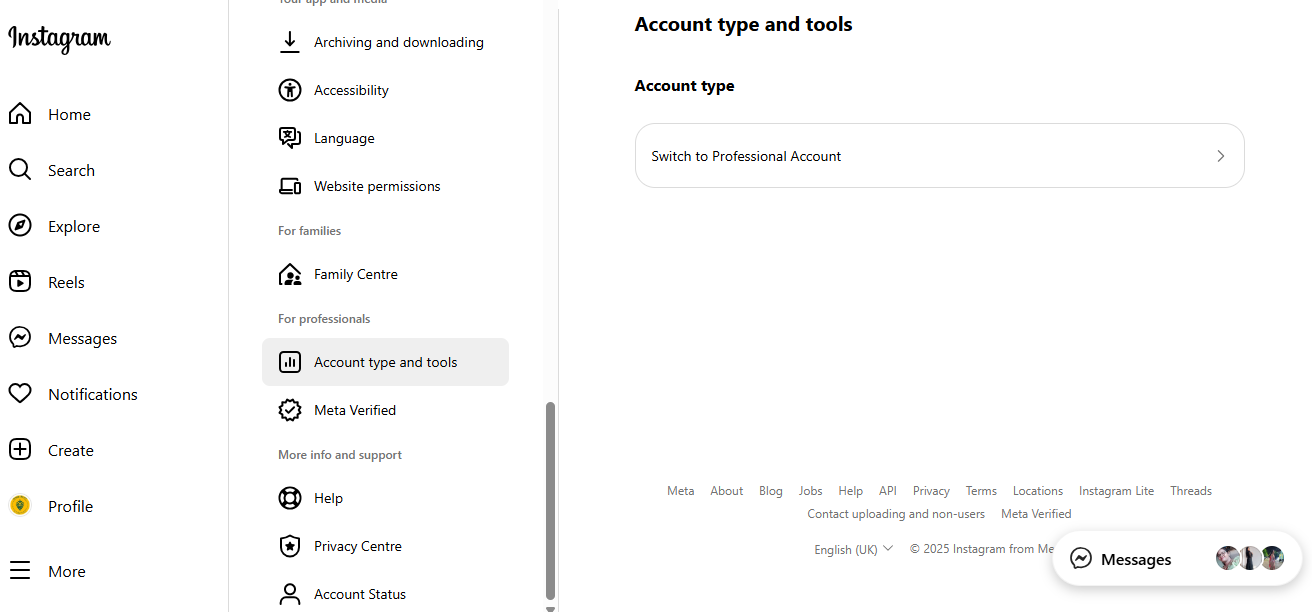Open the Home menu item

(69, 114)
